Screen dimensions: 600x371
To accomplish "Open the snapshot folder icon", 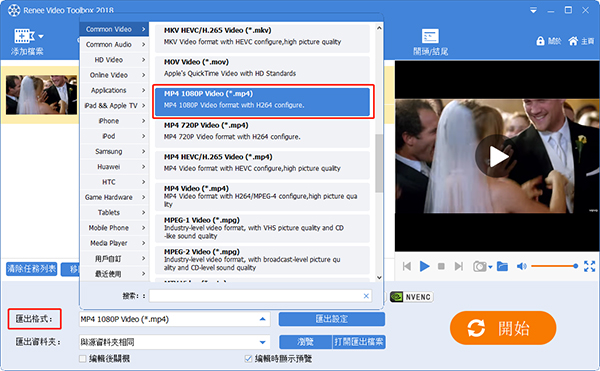I will click(x=502, y=266).
